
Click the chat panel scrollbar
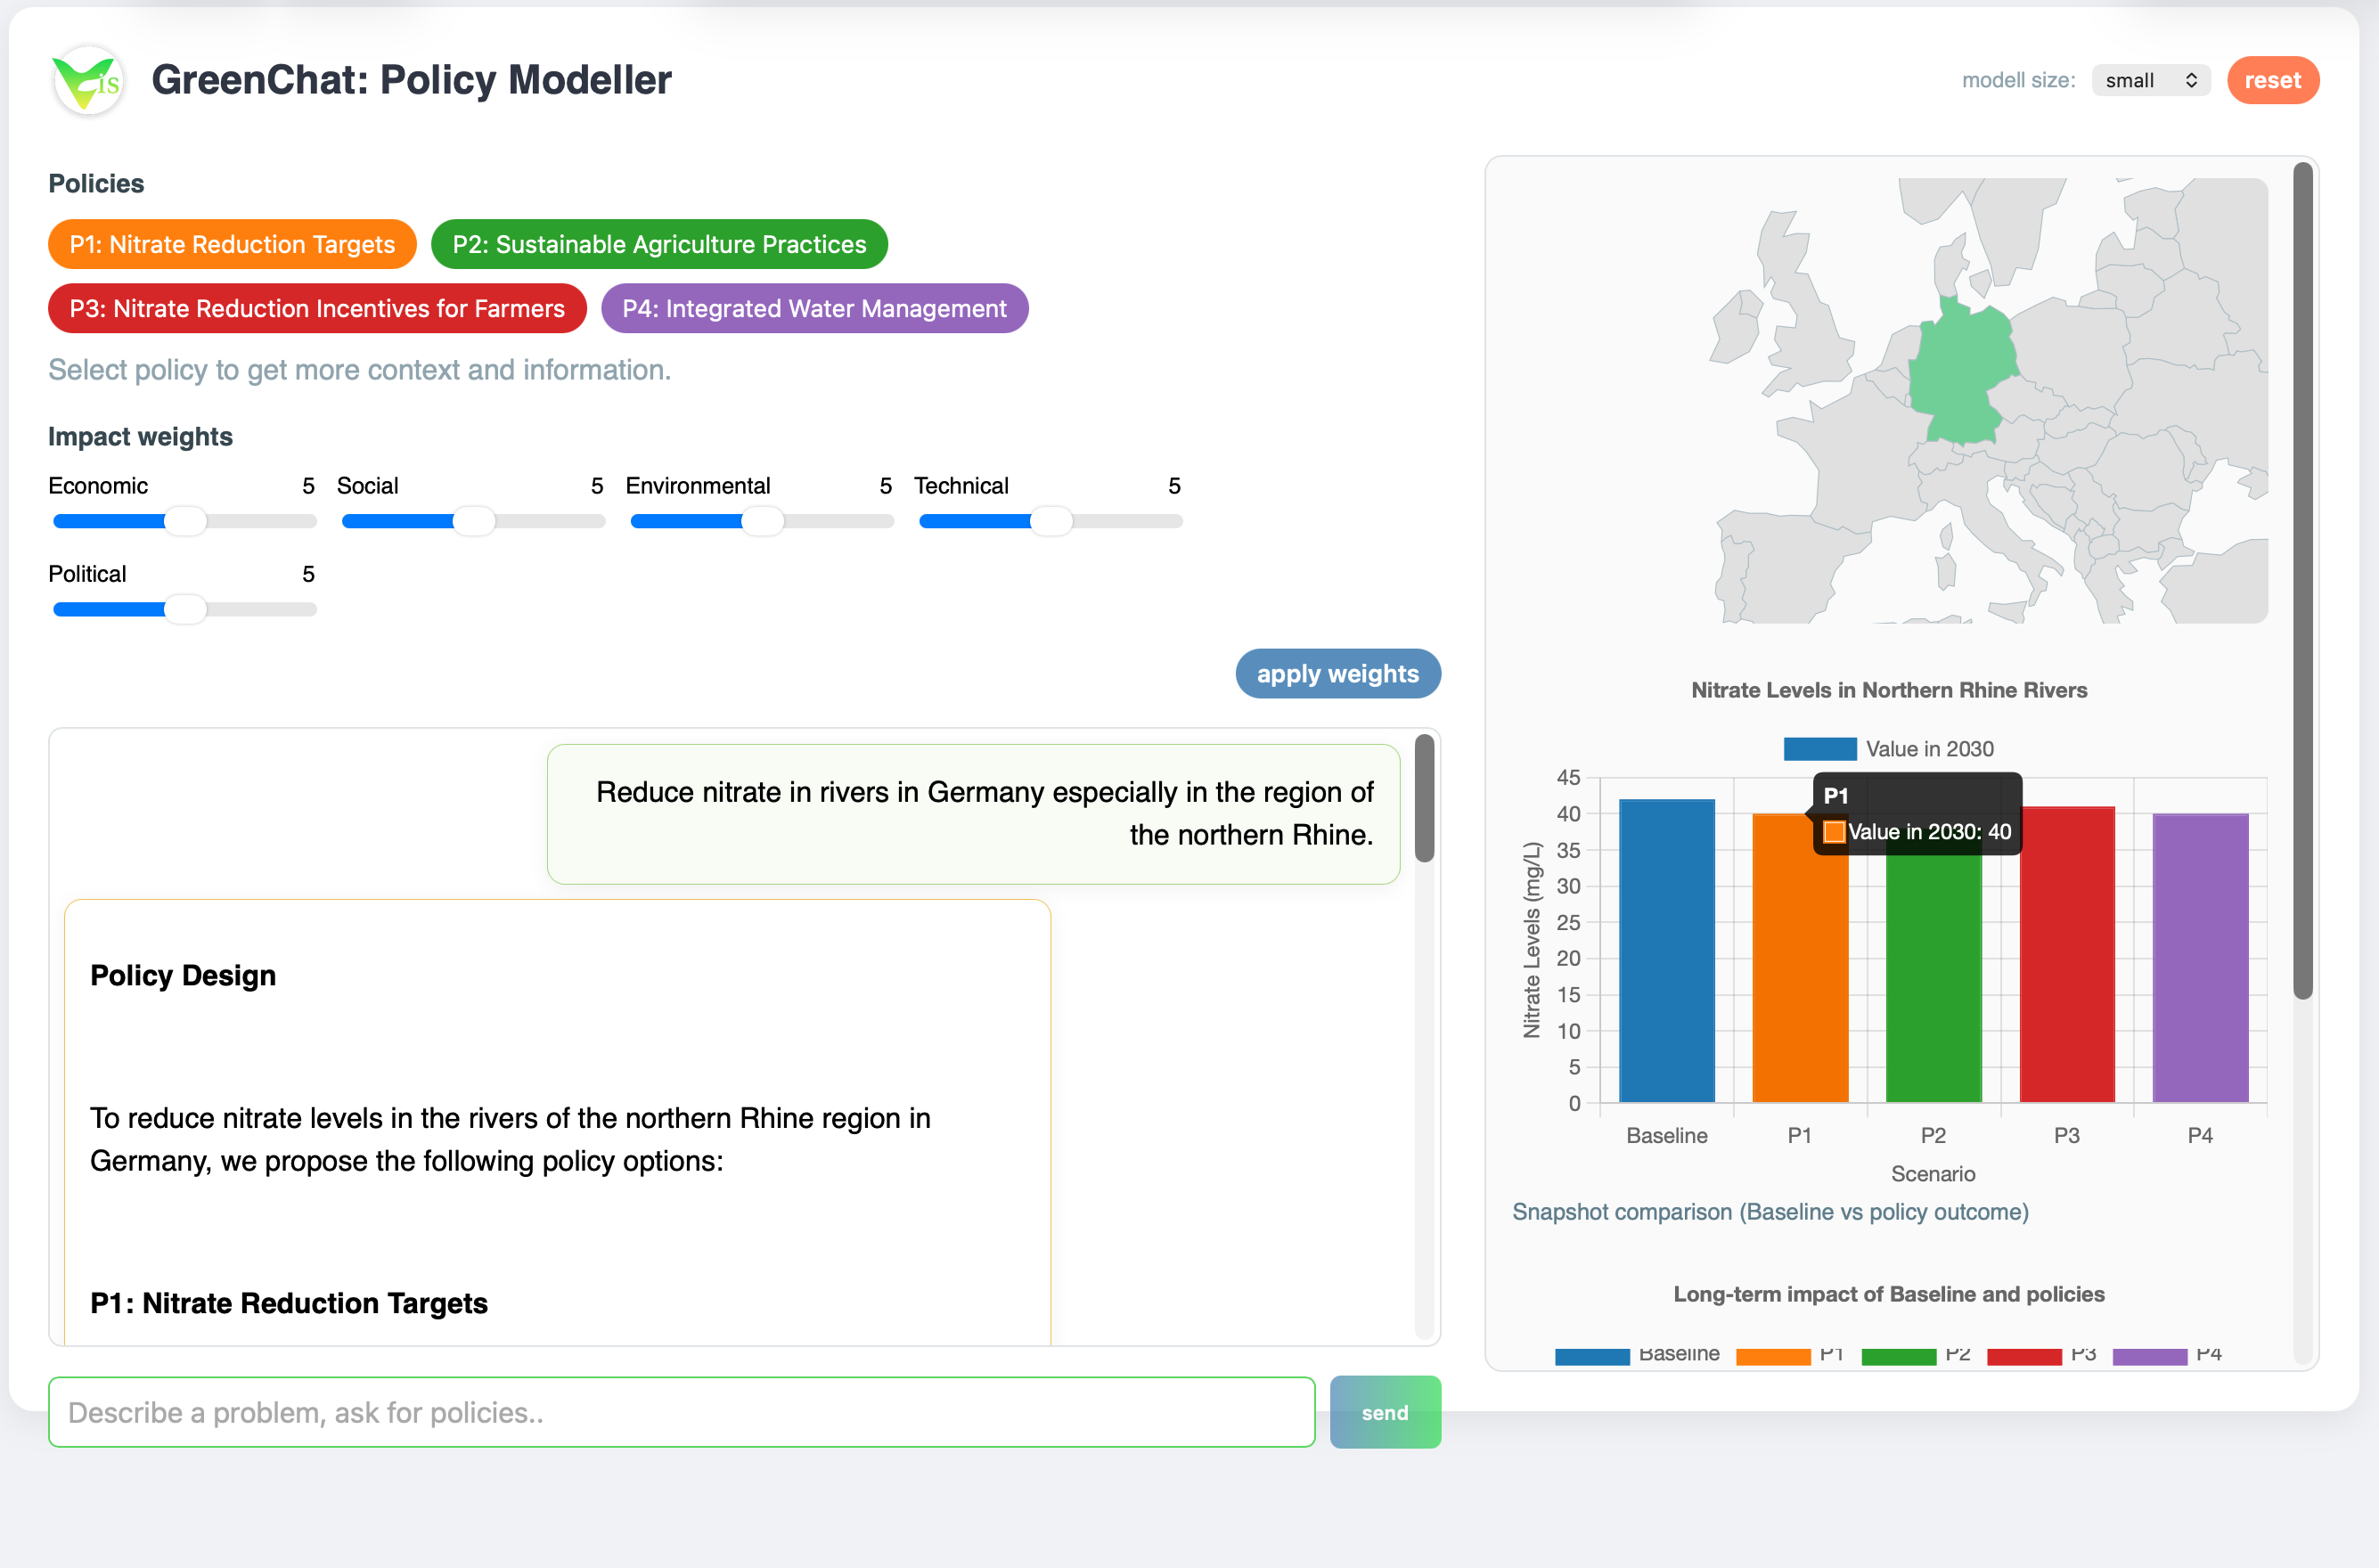click(1424, 800)
